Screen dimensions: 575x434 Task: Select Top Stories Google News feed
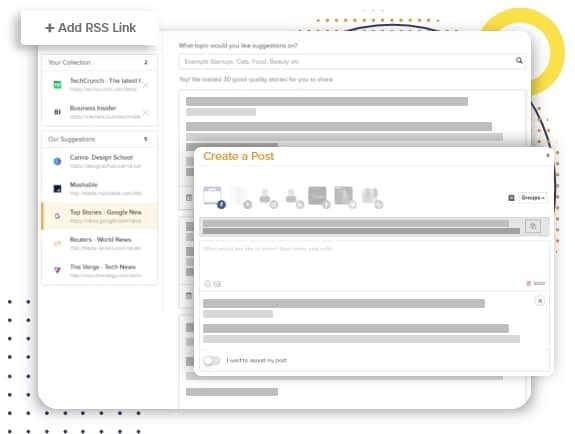coord(100,216)
